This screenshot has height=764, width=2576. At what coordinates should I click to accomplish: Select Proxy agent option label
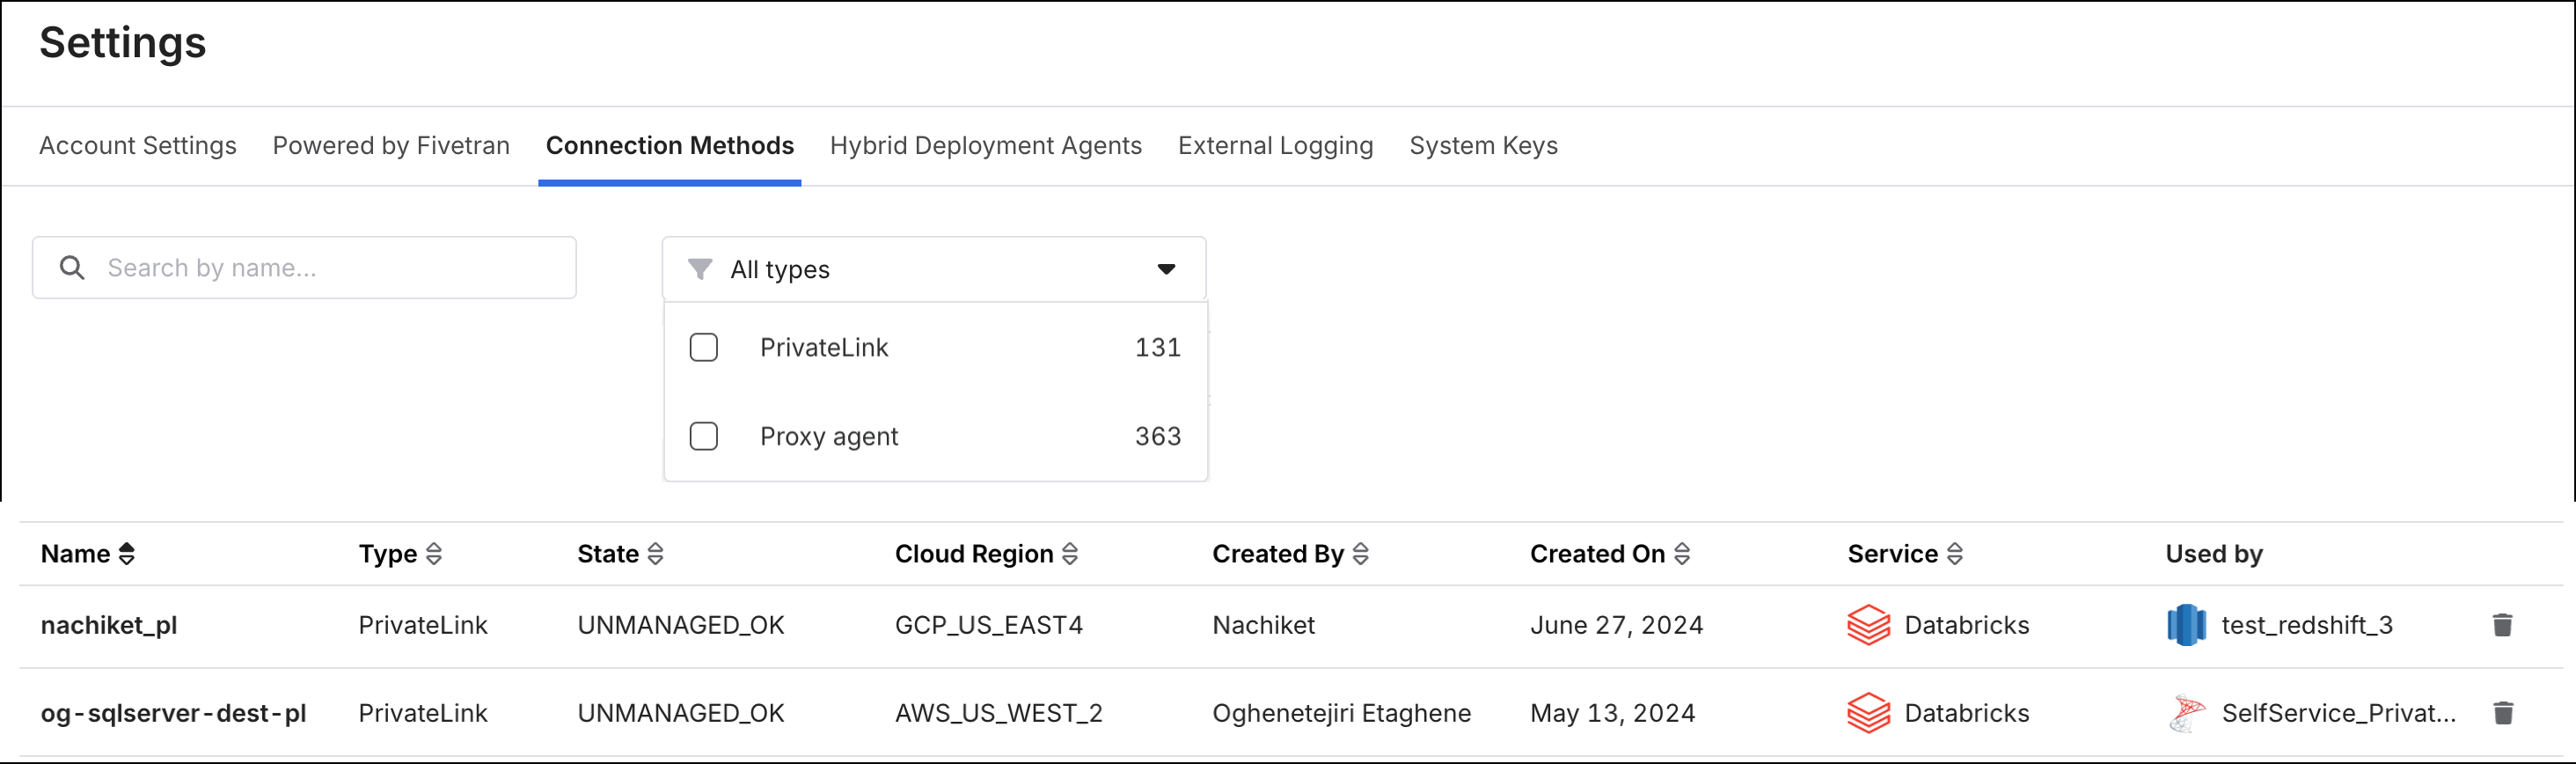click(829, 436)
